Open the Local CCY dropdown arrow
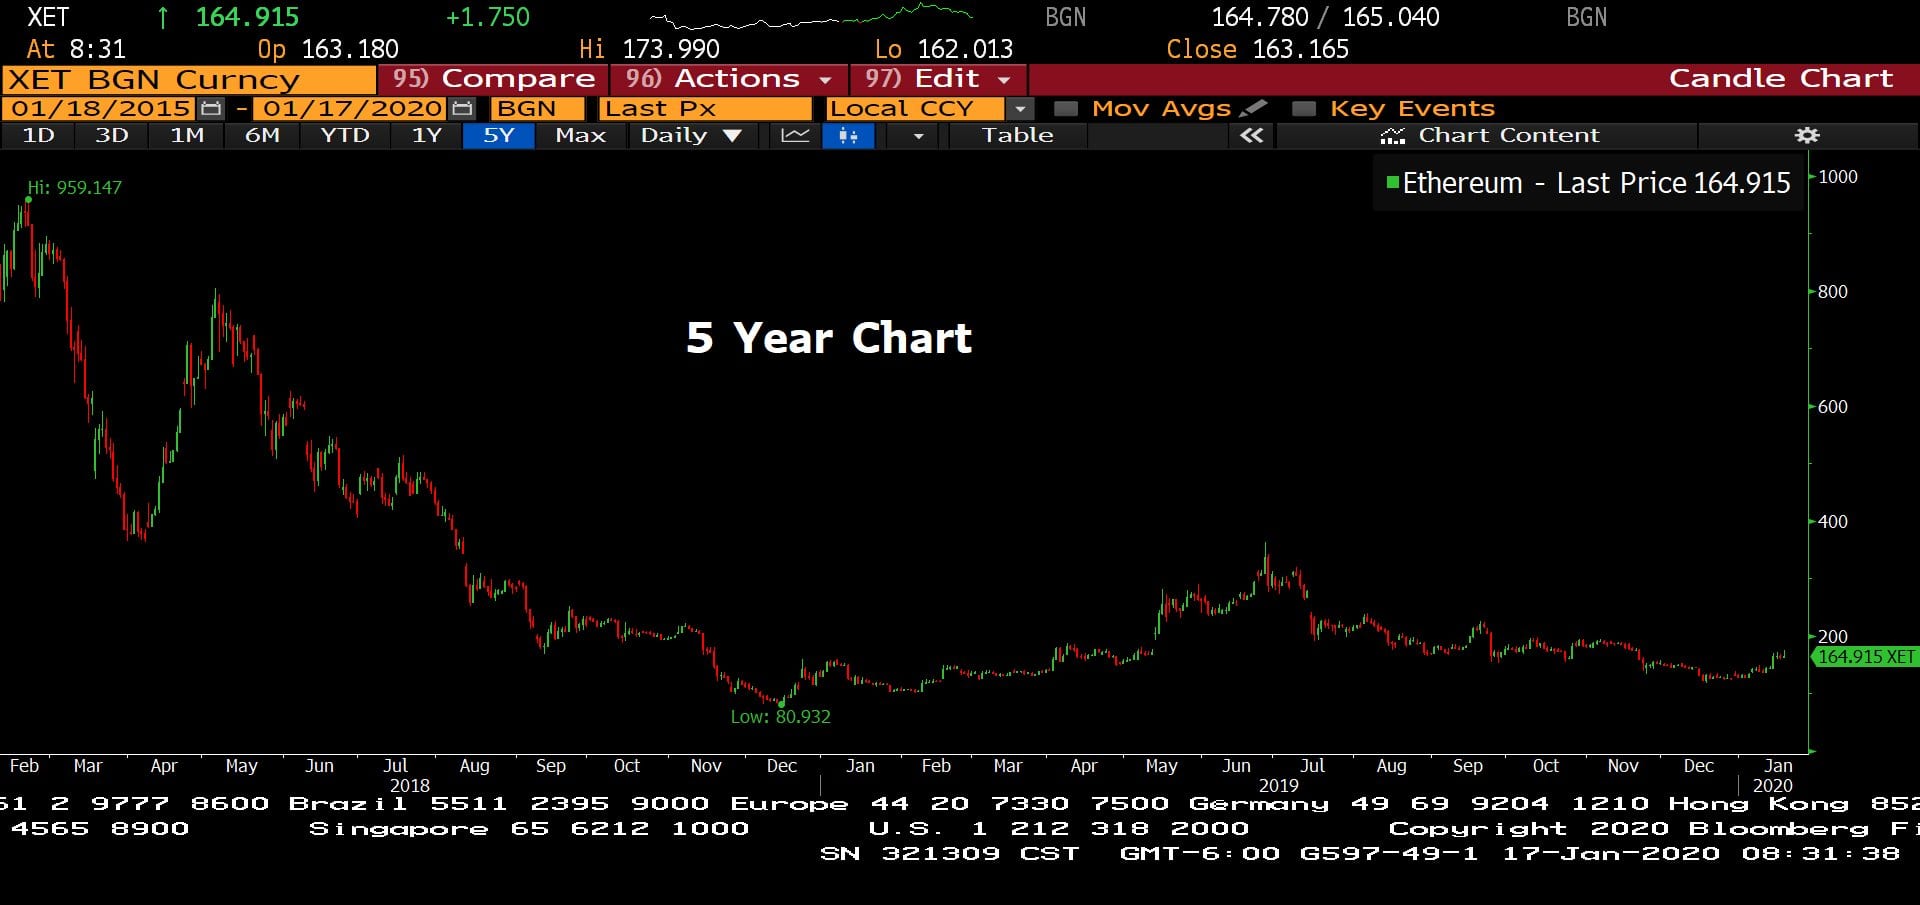Viewport: 1920px width, 905px height. coord(1019,108)
